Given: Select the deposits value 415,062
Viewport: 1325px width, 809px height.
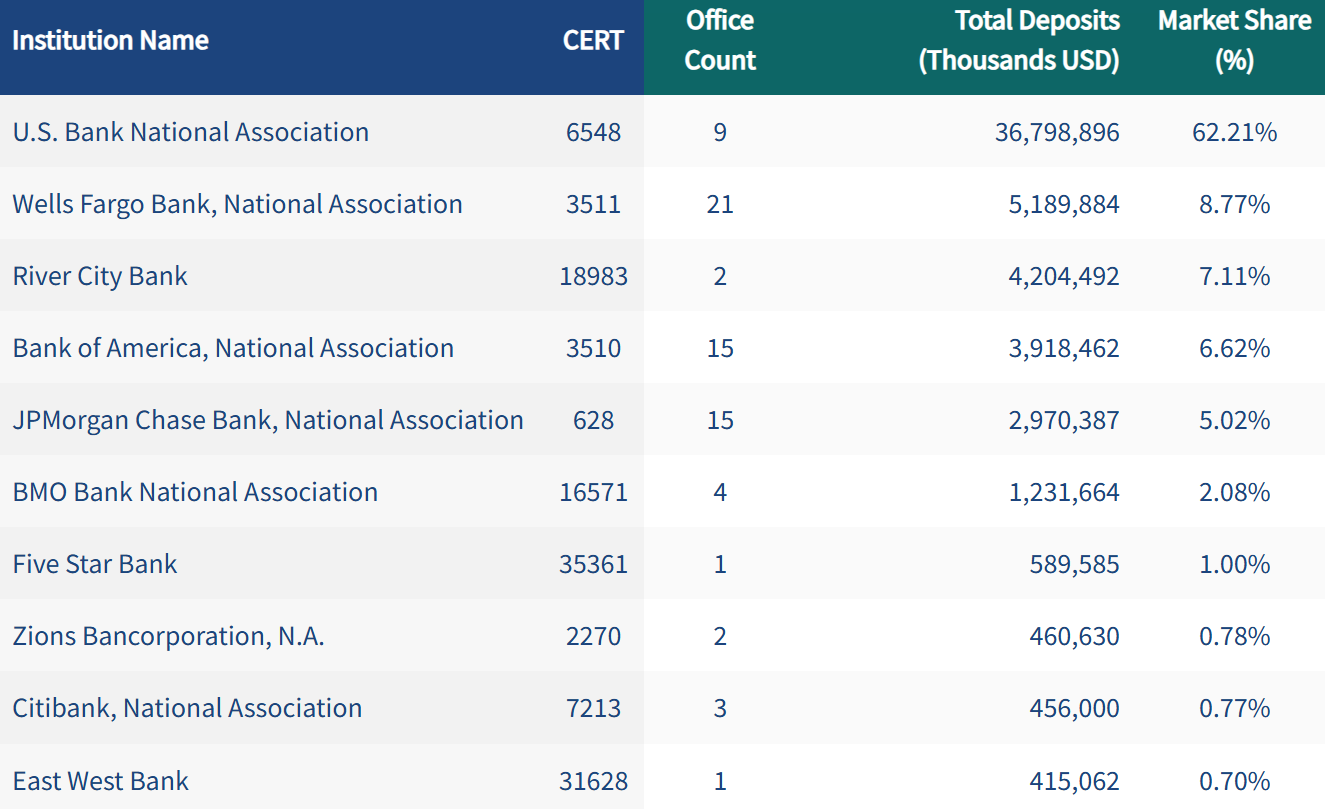Looking at the screenshot, I should tap(1075, 781).
